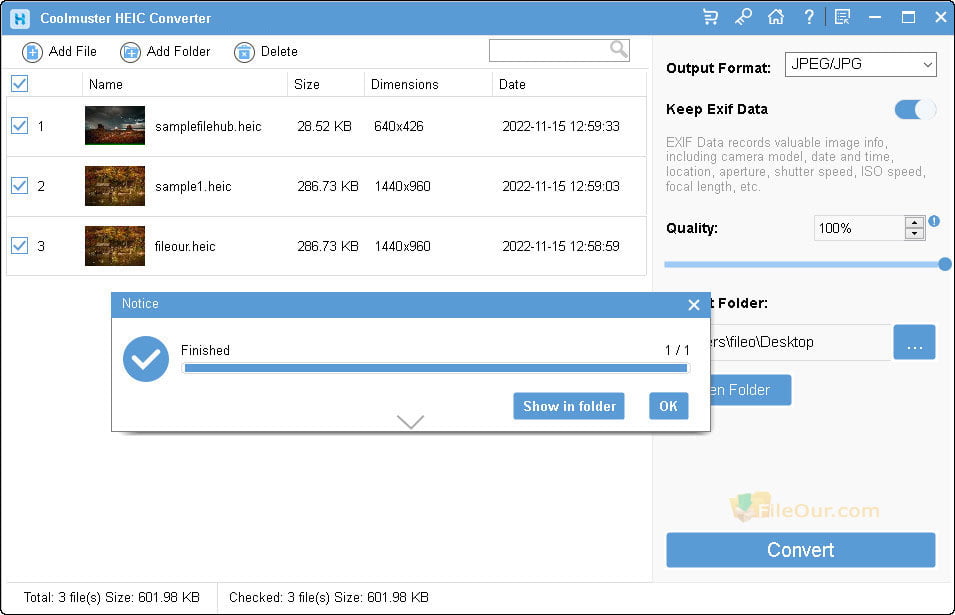Click the Add File button
955x615 pixels.
pyautogui.click(x=59, y=52)
